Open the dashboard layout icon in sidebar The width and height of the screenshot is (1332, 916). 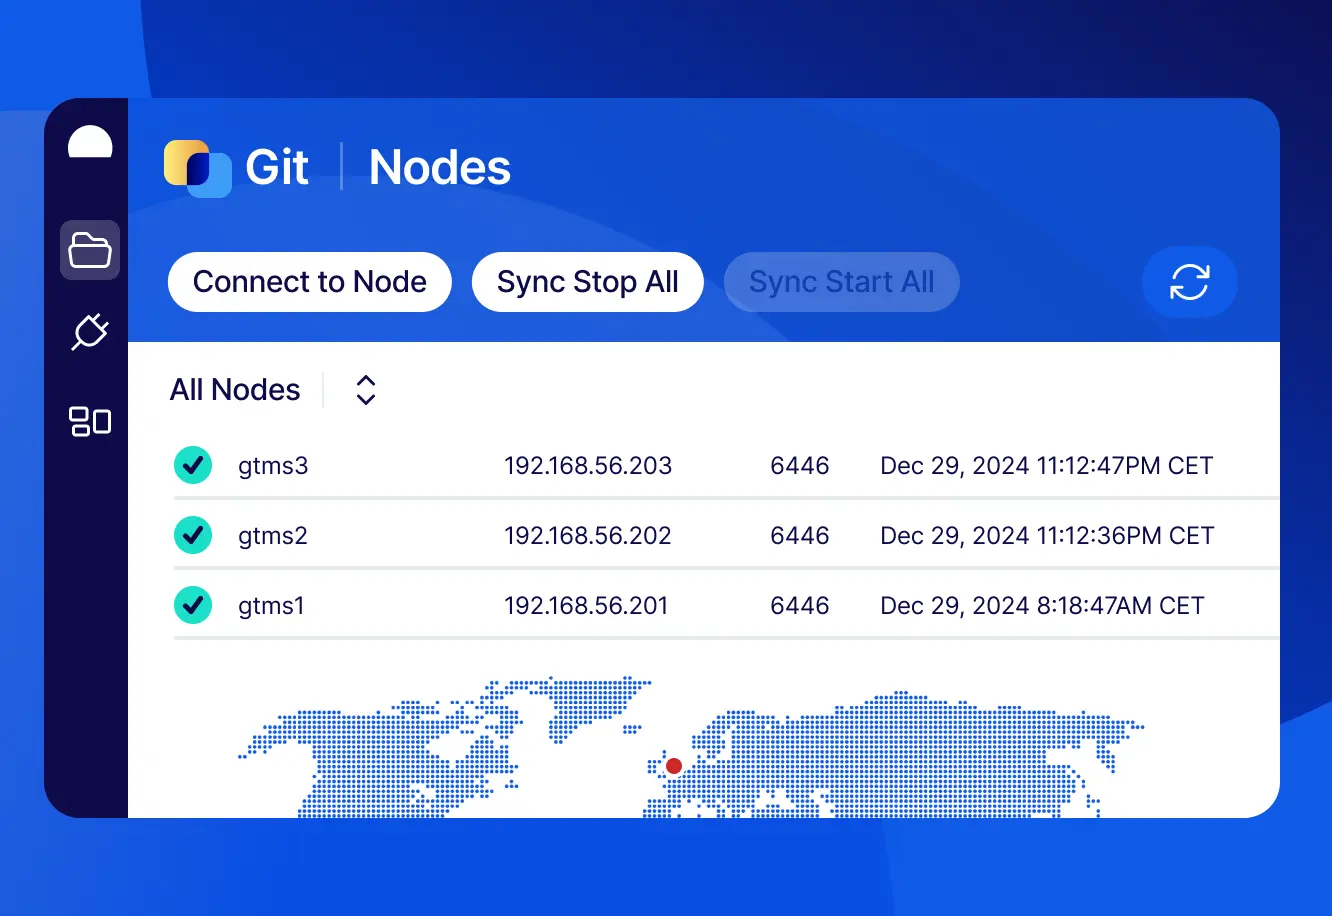click(x=90, y=422)
